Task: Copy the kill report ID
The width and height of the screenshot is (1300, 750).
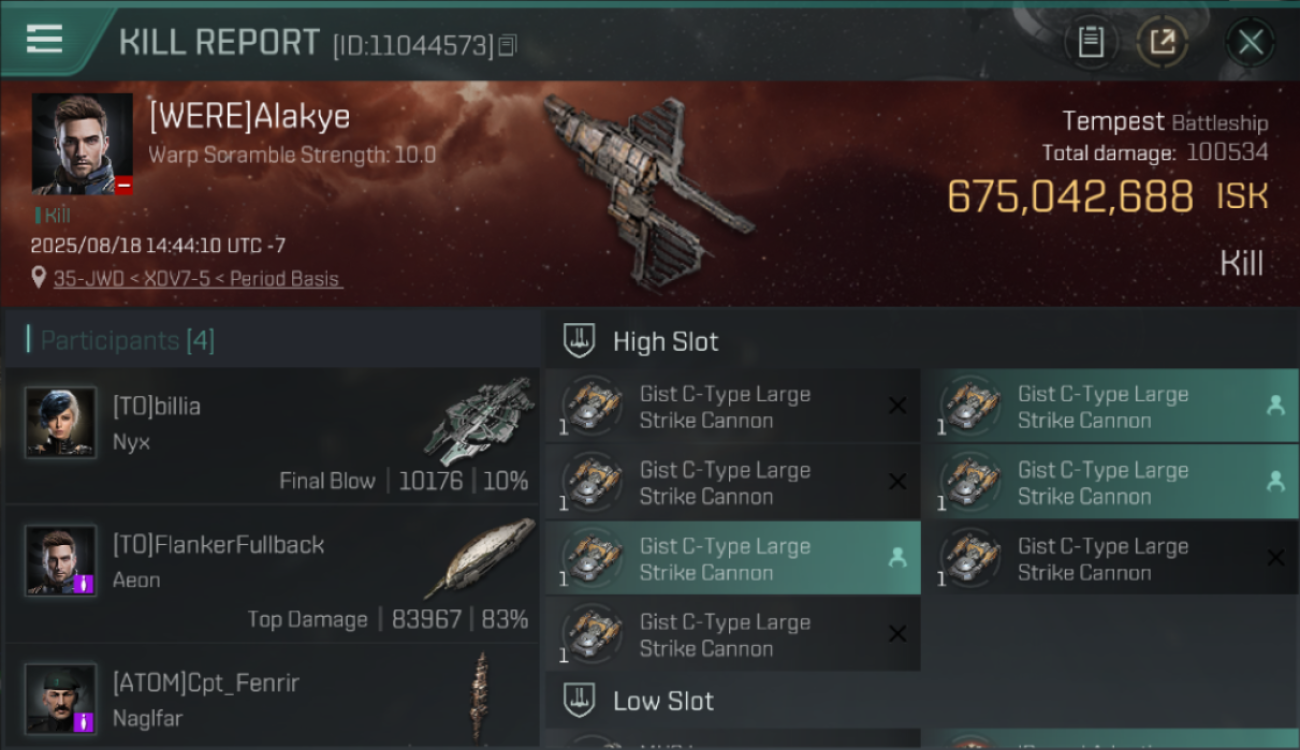Action: [x=507, y=46]
